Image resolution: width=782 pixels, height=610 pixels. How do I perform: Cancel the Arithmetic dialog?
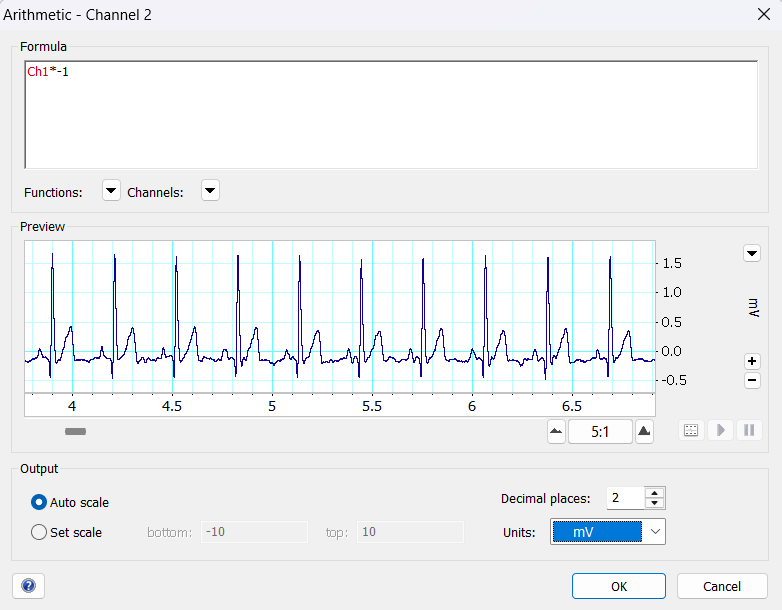(x=722, y=586)
